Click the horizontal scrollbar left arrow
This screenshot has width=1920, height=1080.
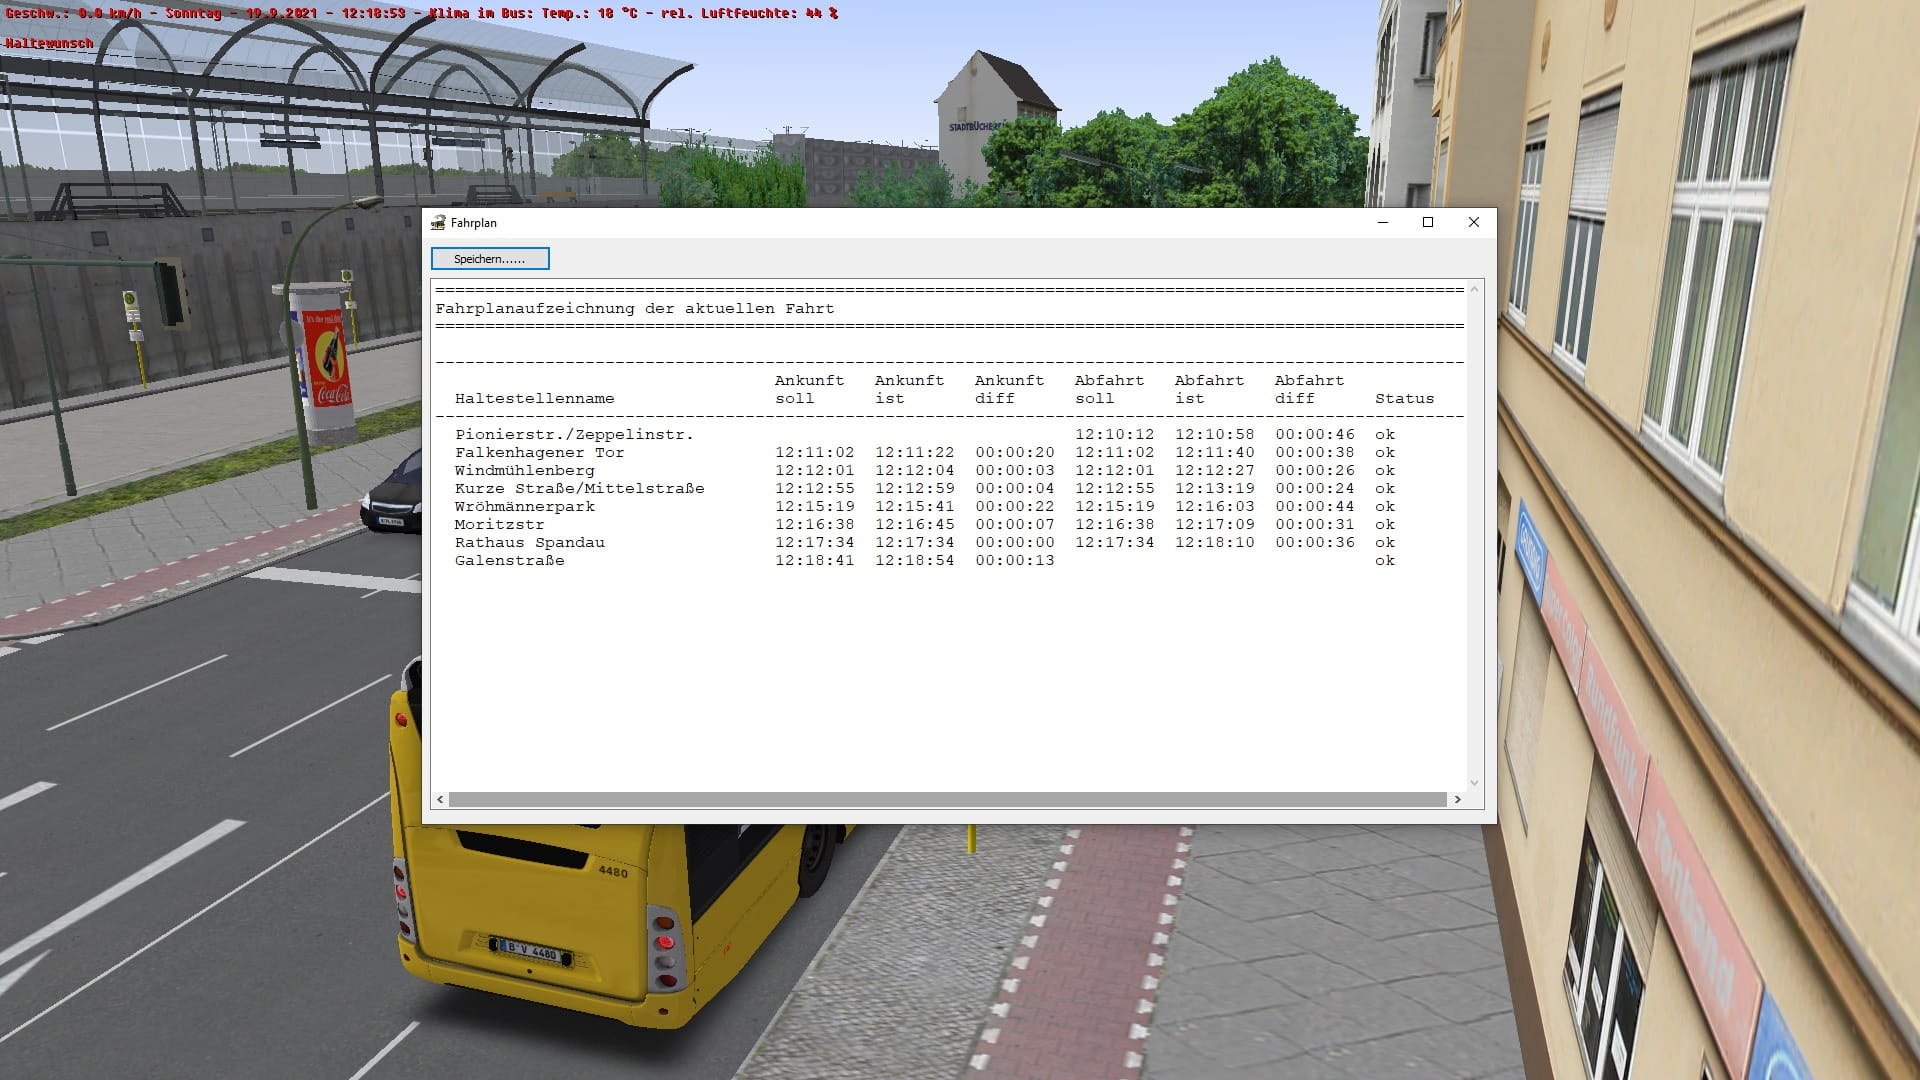tap(440, 799)
